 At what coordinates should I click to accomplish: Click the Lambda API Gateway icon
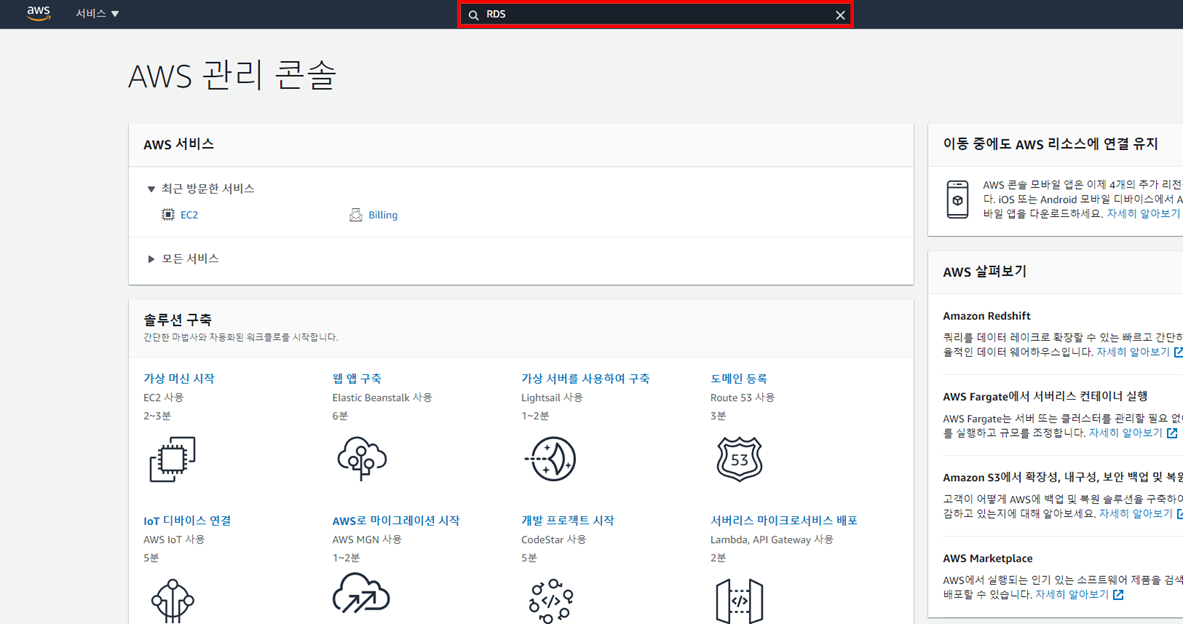(739, 601)
